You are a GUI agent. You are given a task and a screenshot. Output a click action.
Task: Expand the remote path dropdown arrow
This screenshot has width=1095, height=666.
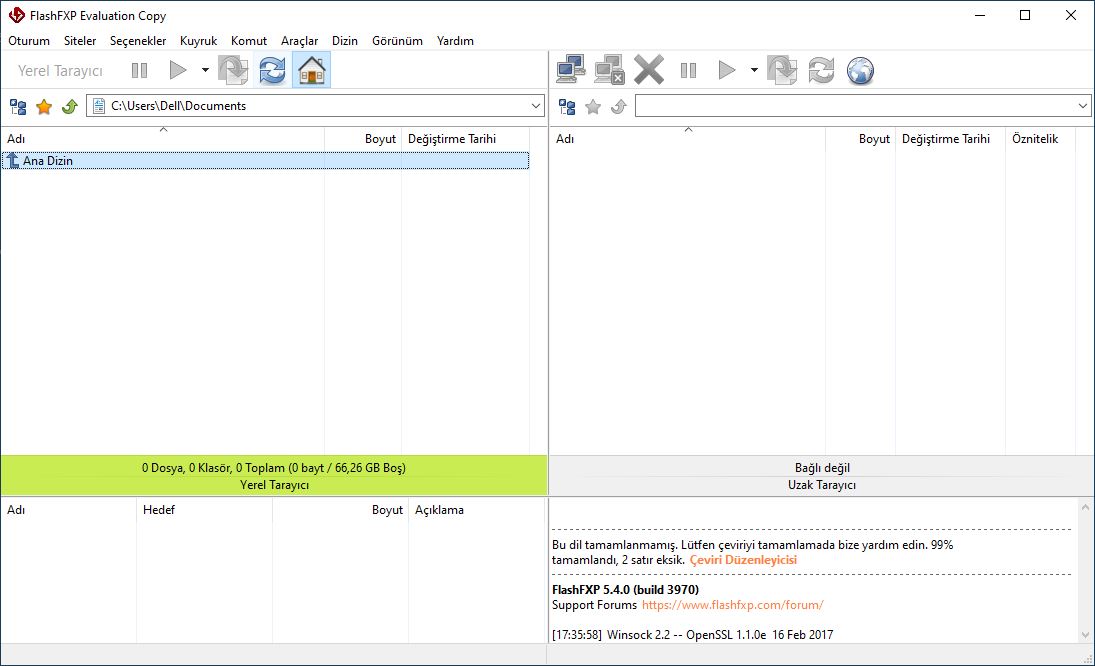pos(1082,106)
